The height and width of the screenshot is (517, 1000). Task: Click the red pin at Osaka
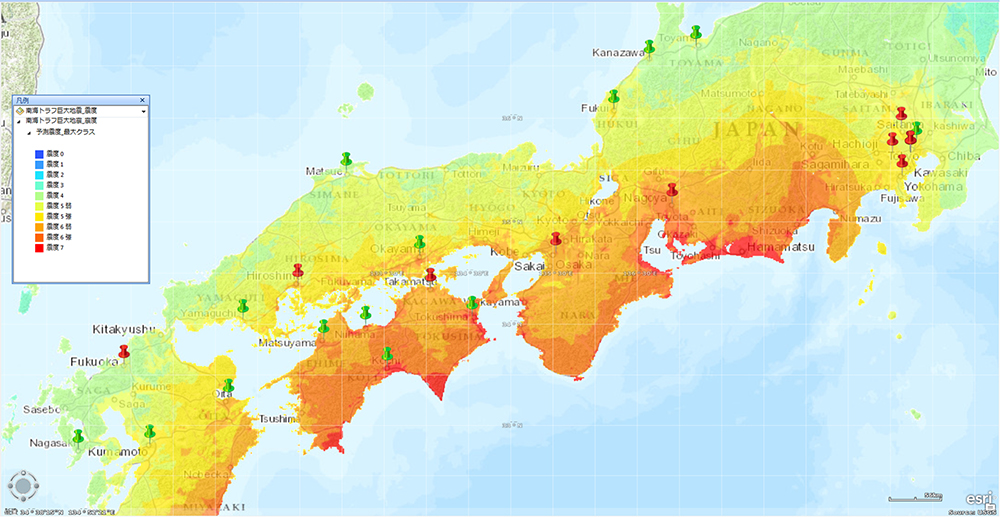pyautogui.click(x=555, y=238)
